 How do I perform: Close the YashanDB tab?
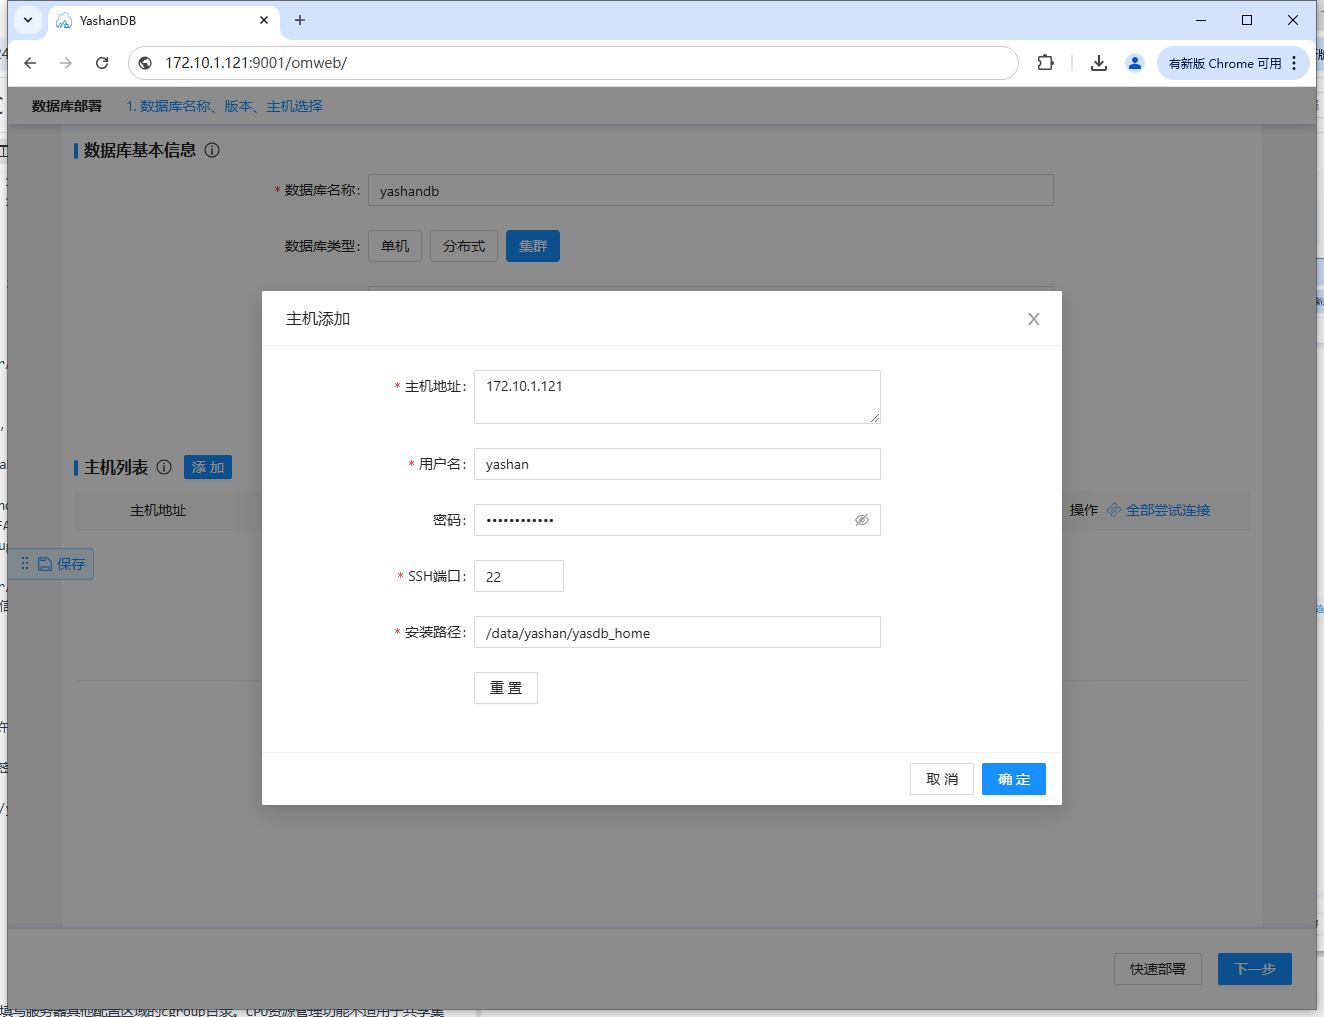[264, 20]
